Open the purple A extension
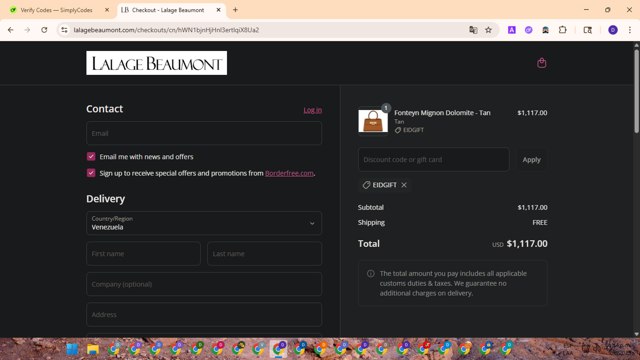 (511, 30)
